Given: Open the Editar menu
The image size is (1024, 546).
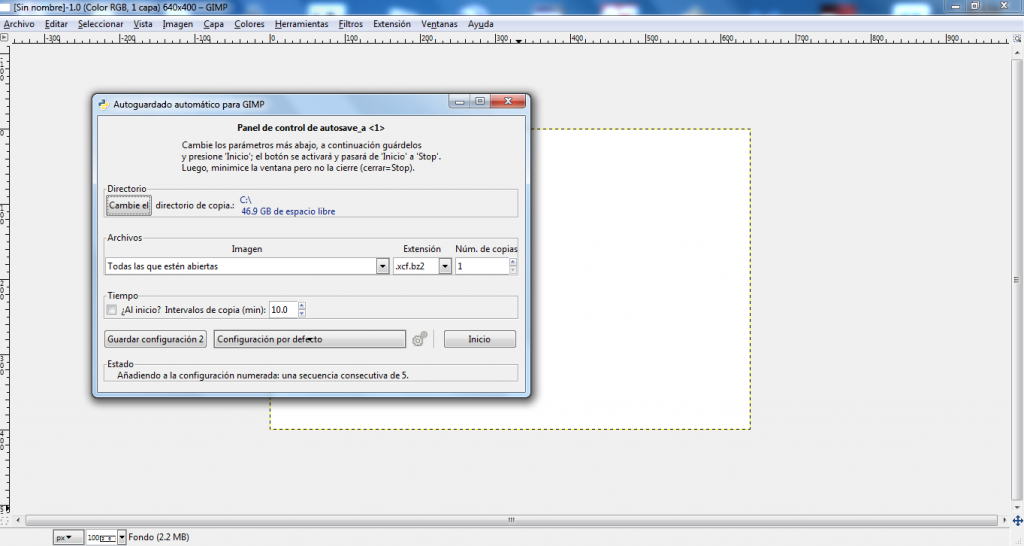Looking at the screenshot, I should tap(56, 24).
